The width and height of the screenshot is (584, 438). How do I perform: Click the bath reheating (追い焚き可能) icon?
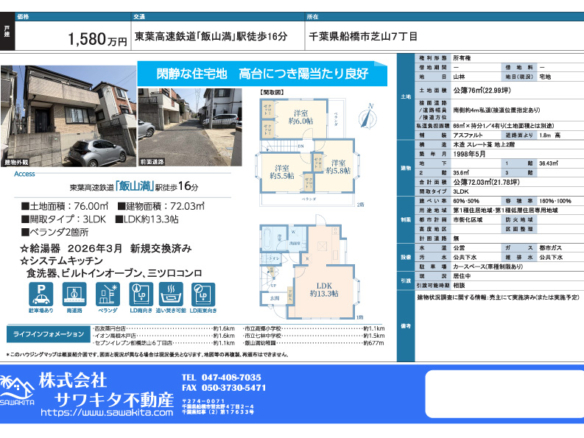(171, 297)
